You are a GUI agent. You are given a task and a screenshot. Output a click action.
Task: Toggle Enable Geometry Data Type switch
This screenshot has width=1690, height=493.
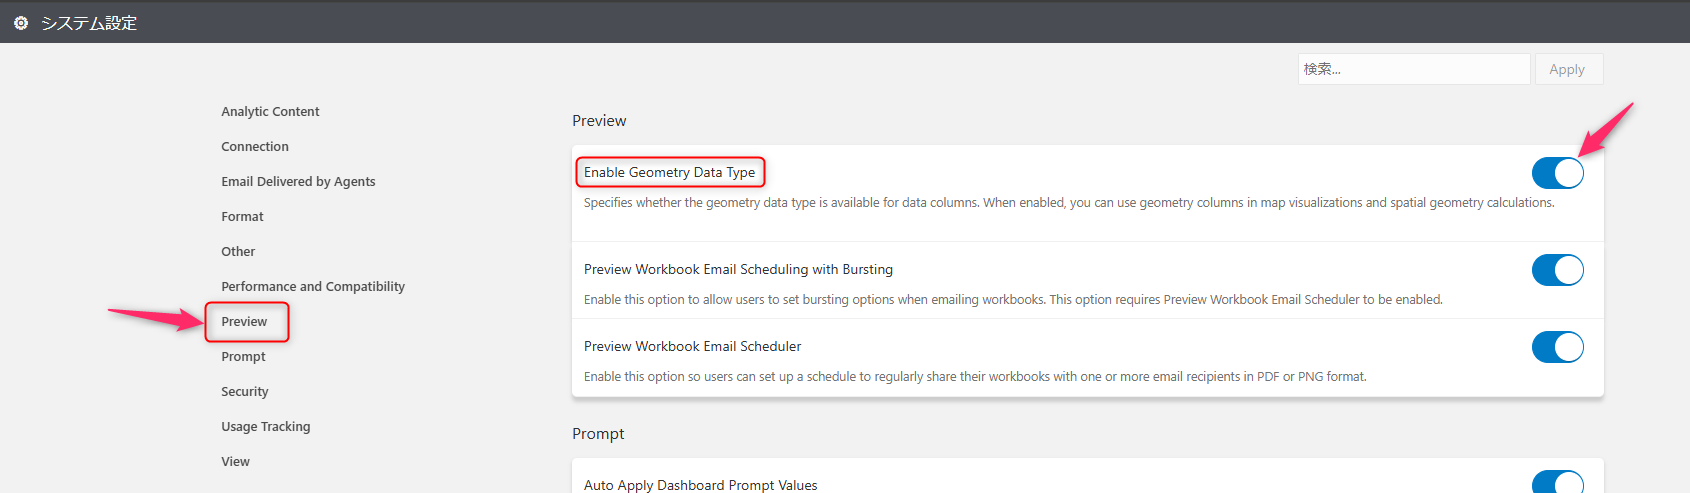1557,173
